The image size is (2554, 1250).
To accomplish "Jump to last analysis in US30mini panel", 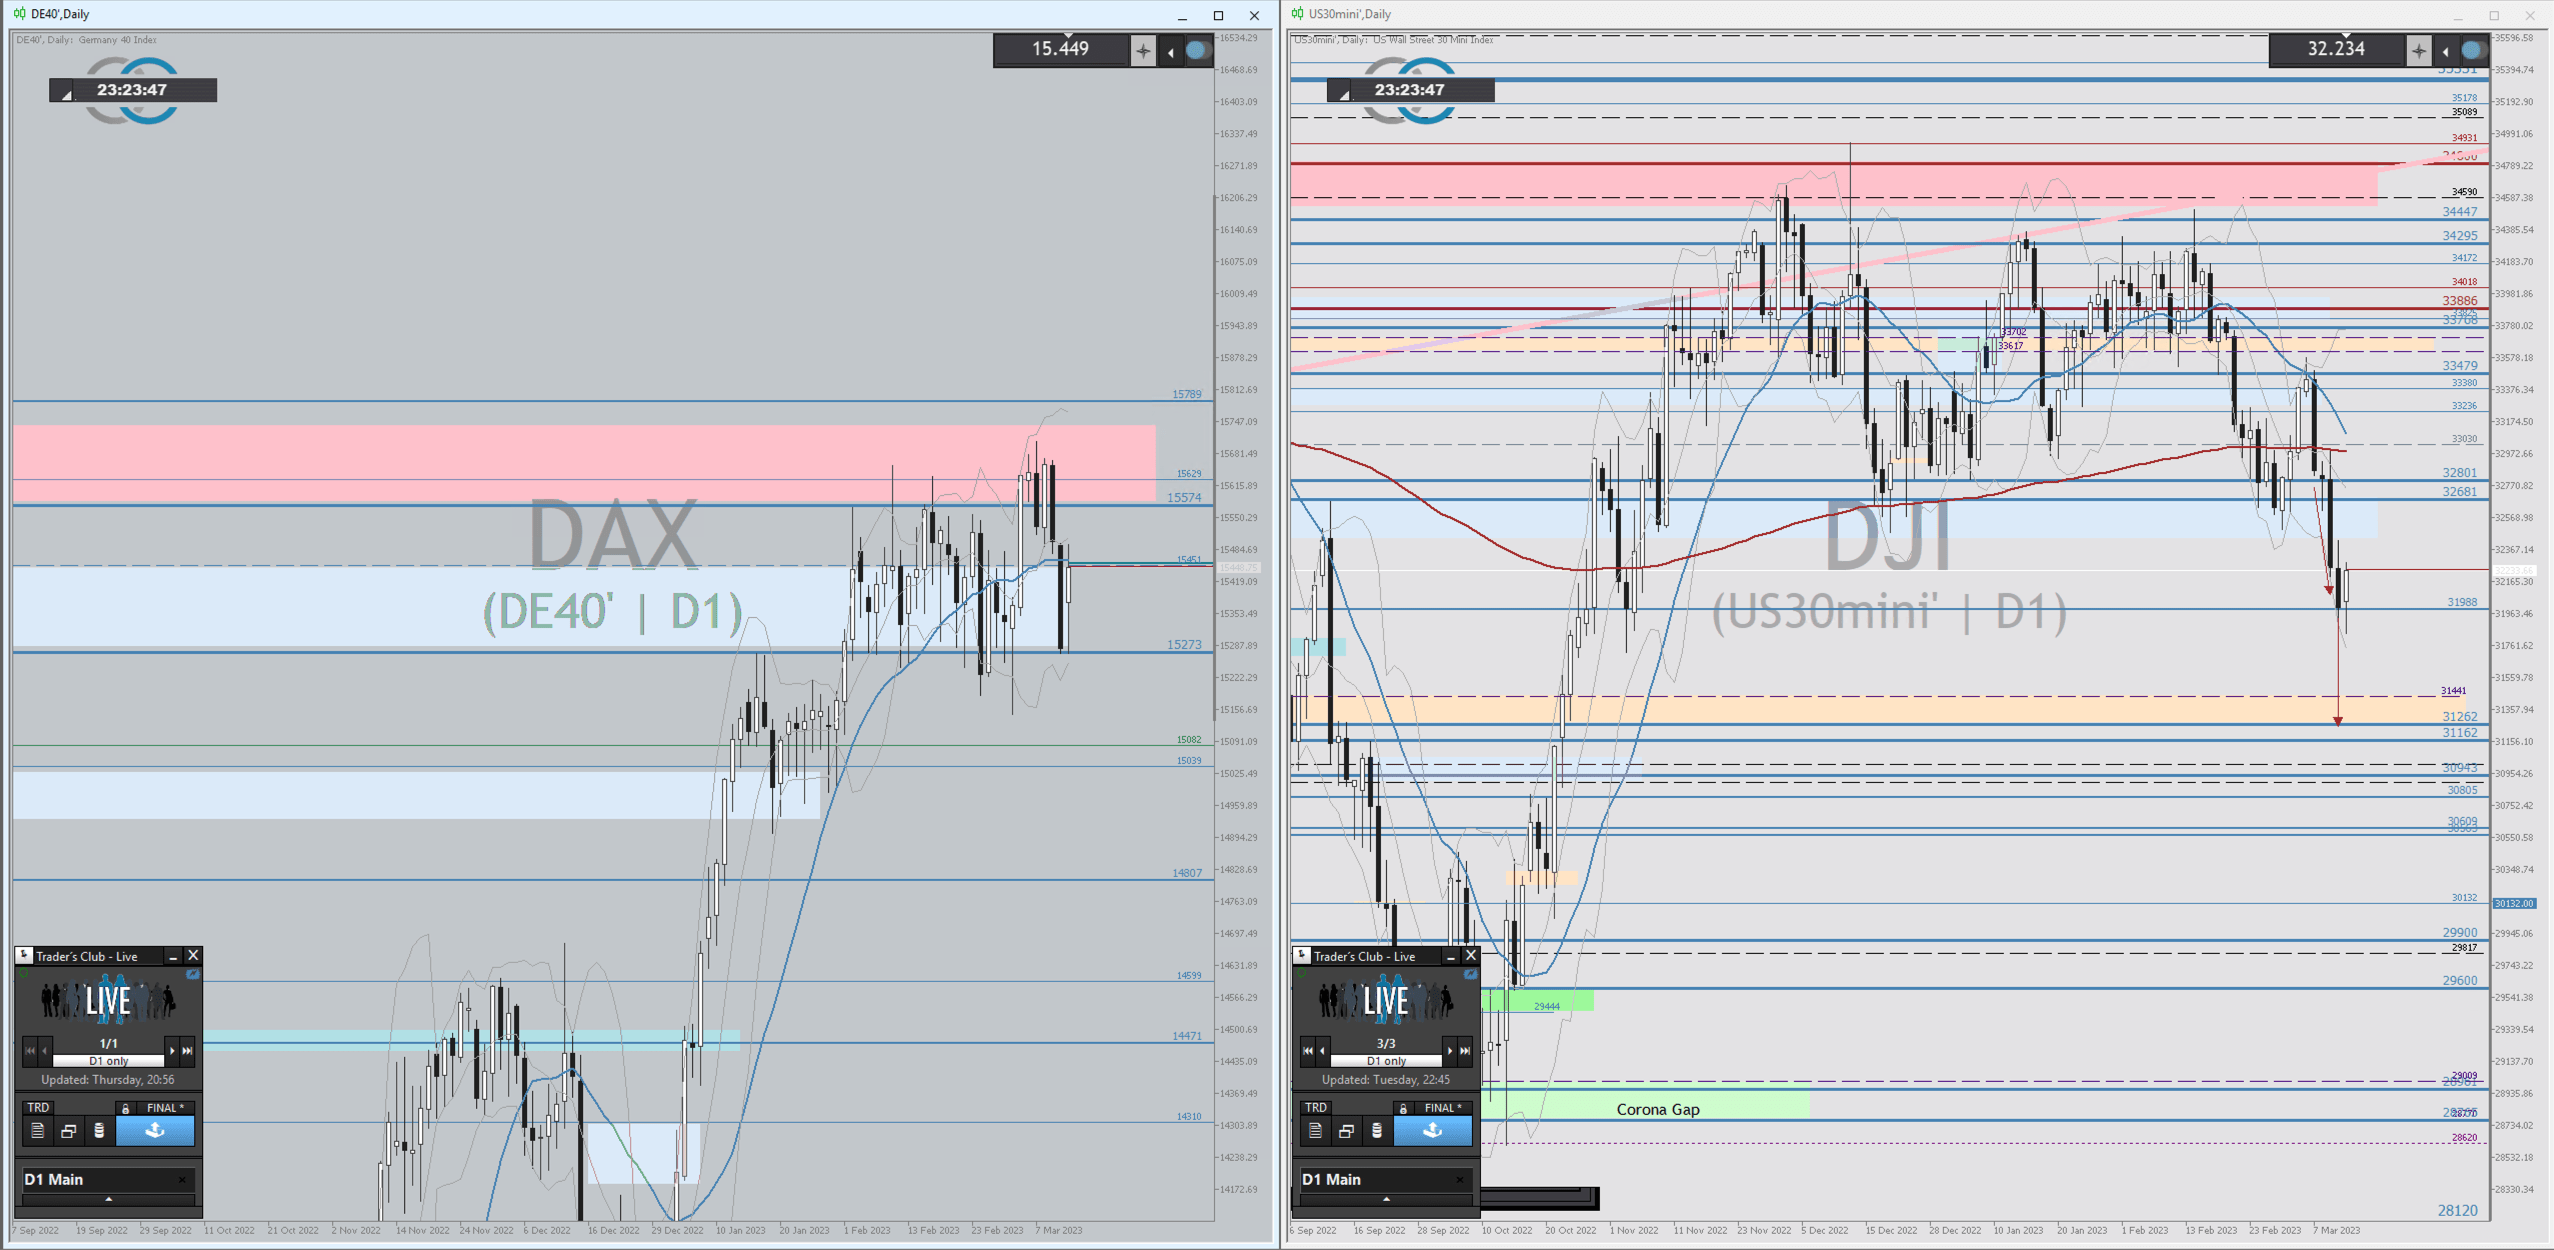I will tap(1465, 1051).
